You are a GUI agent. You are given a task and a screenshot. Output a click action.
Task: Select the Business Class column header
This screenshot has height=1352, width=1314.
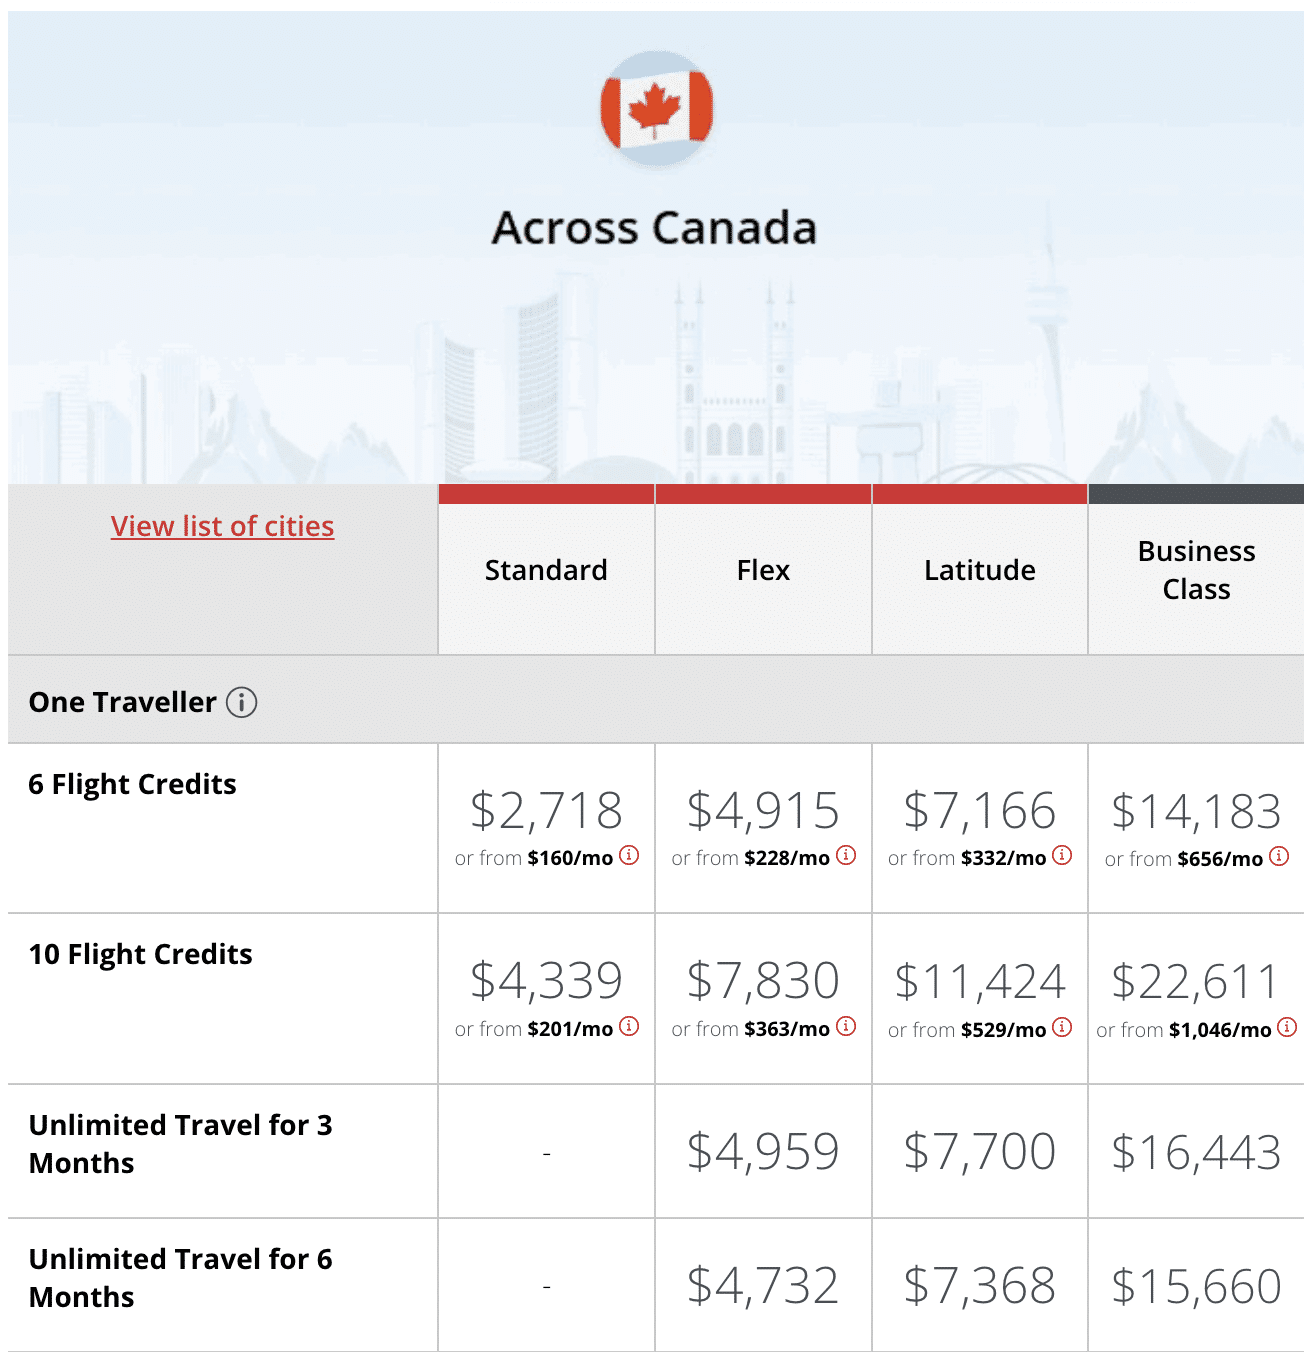1196,570
